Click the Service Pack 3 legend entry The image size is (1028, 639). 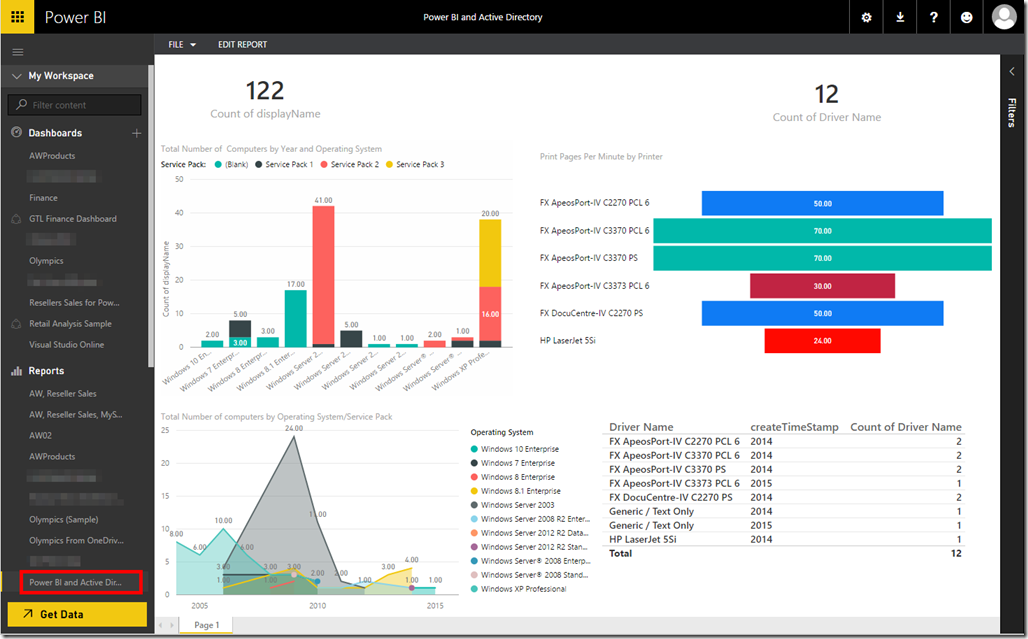415,165
